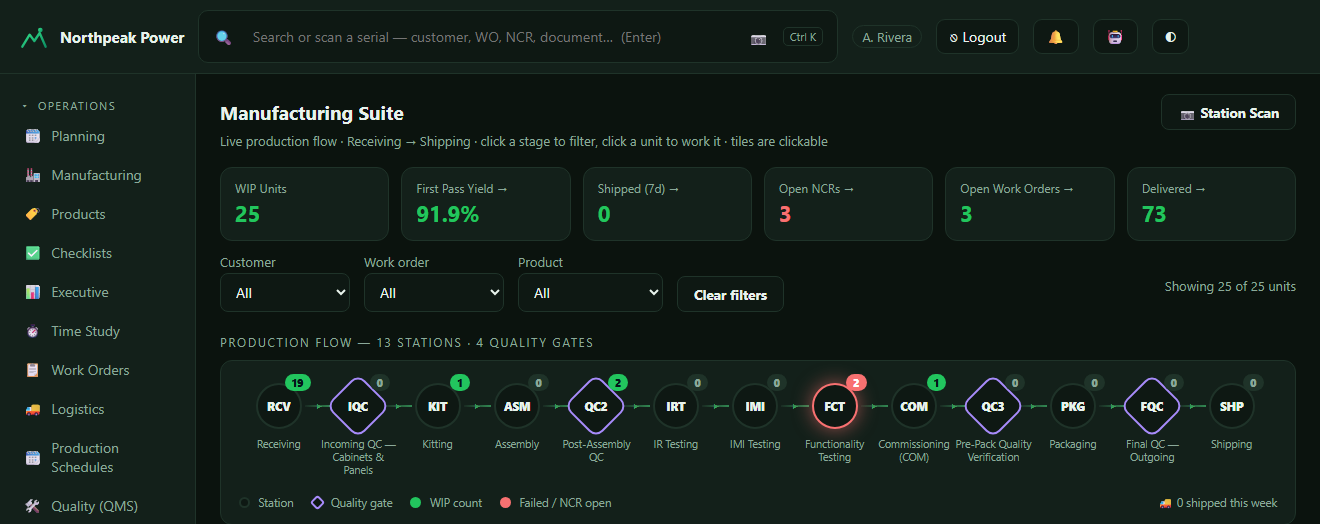The width and height of the screenshot is (1320, 524).
Task: Click the Clear filters button
Action: pos(730,295)
